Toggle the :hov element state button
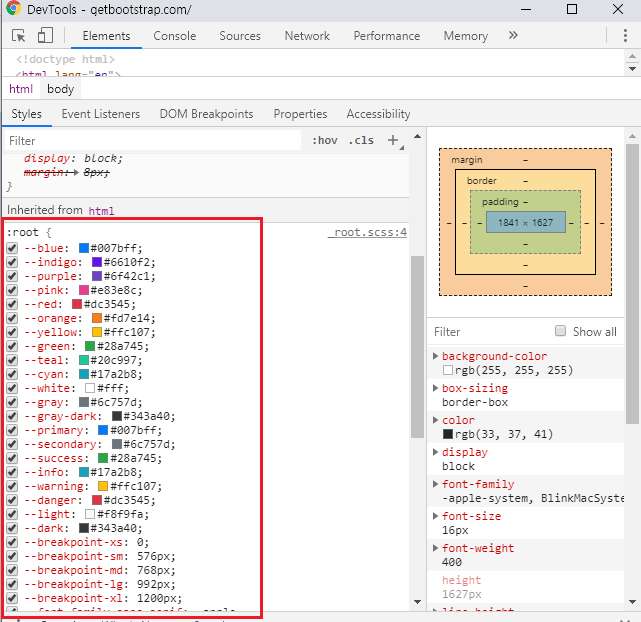This screenshot has width=641, height=622. tap(325, 140)
